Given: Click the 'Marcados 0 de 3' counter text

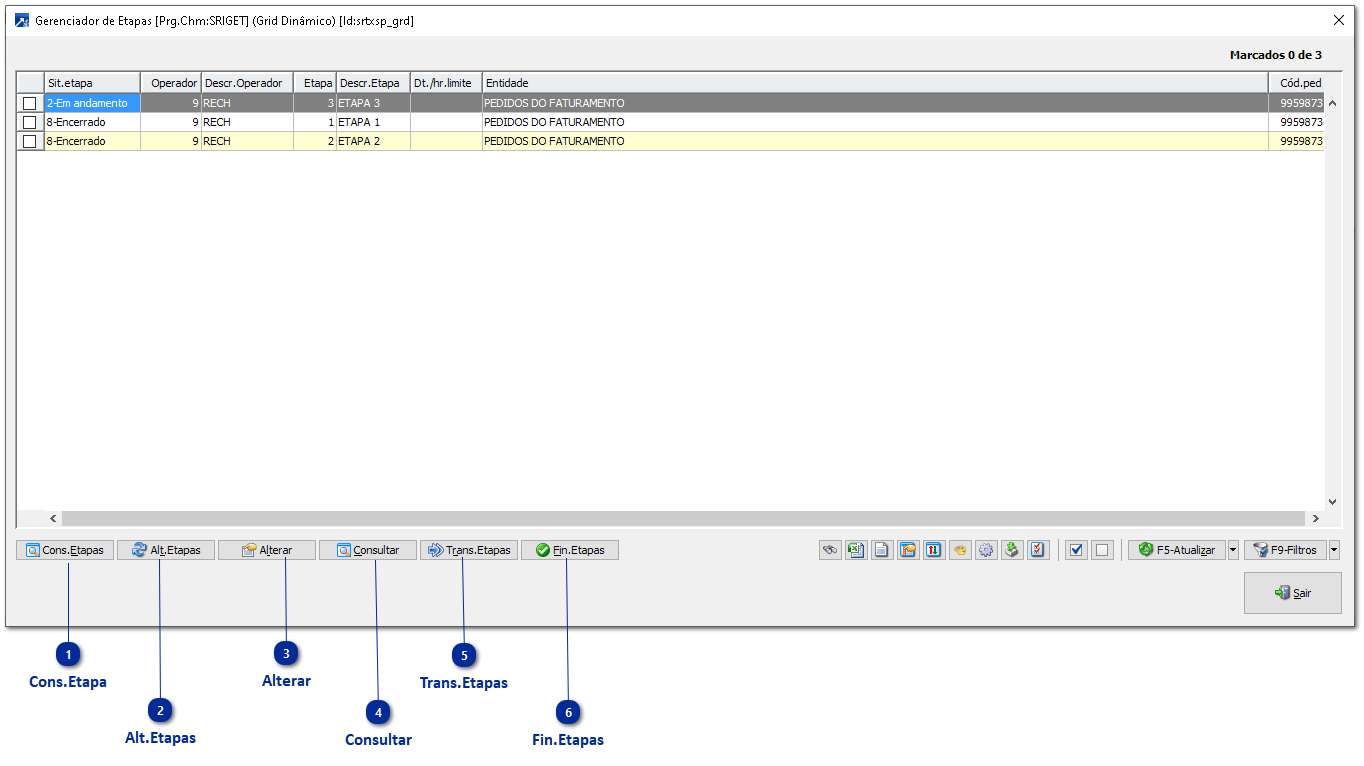Looking at the screenshot, I should click(x=1276, y=55).
